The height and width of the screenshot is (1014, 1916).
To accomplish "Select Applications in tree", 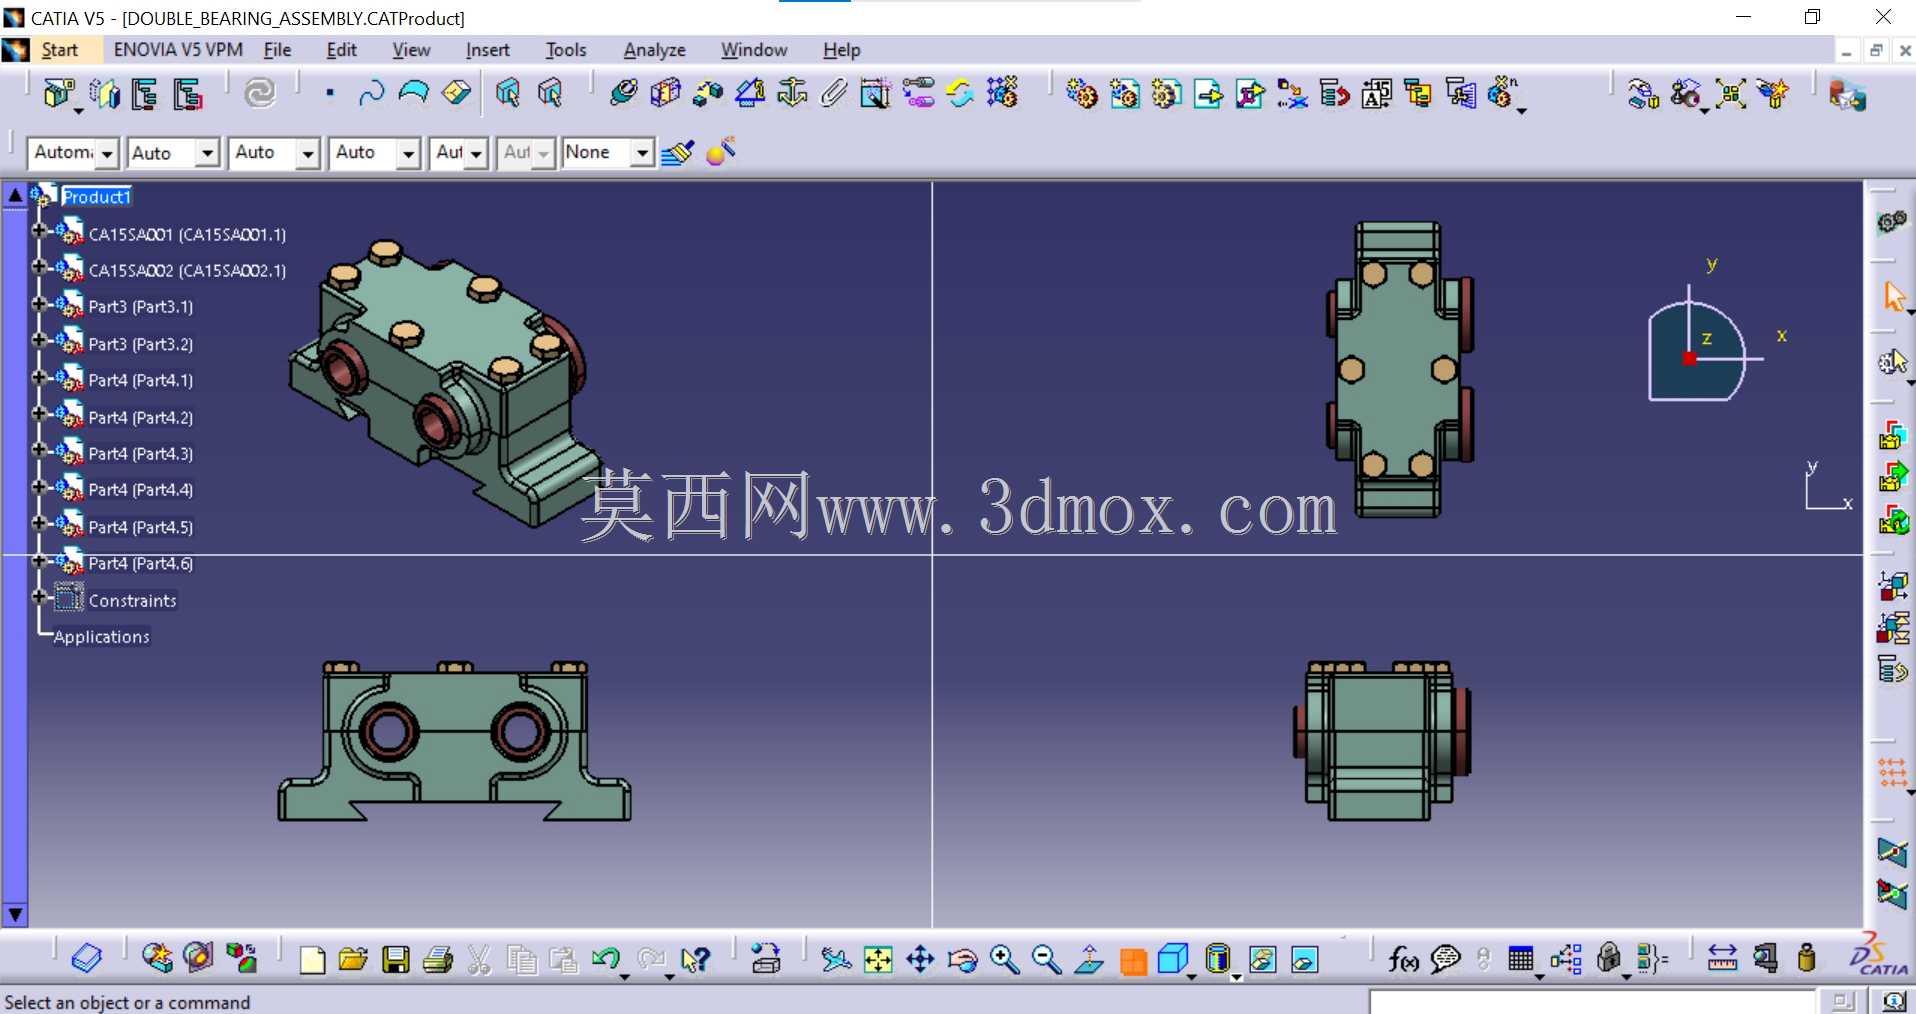I will [x=101, y=637].
